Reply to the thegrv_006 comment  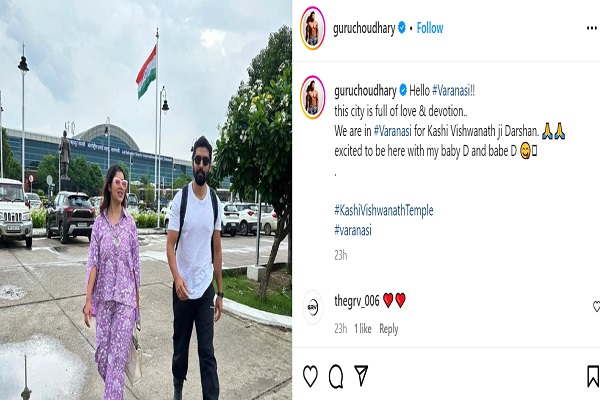click(389, 329)
